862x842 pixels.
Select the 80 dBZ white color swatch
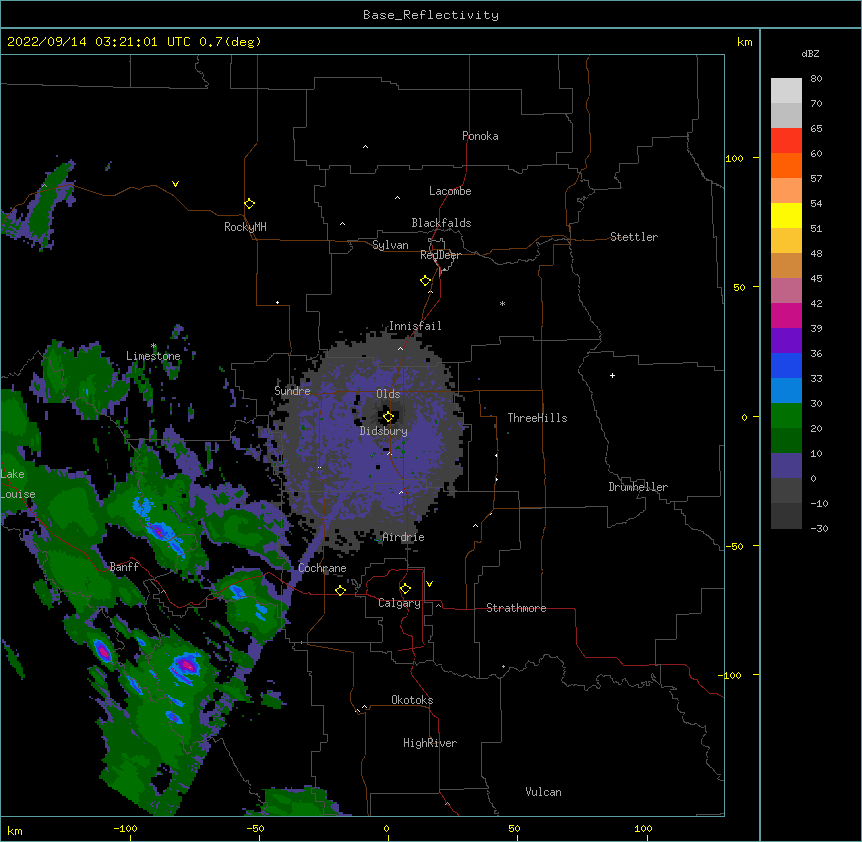tap(786, 91)
